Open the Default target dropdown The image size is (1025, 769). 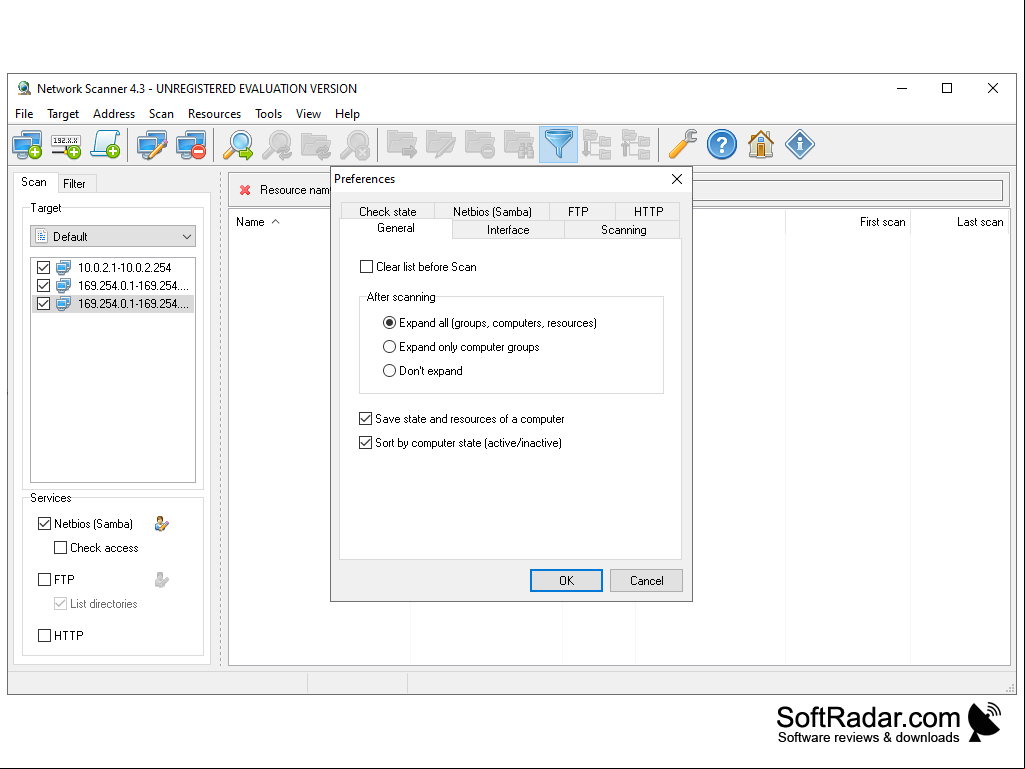(113, 237)
